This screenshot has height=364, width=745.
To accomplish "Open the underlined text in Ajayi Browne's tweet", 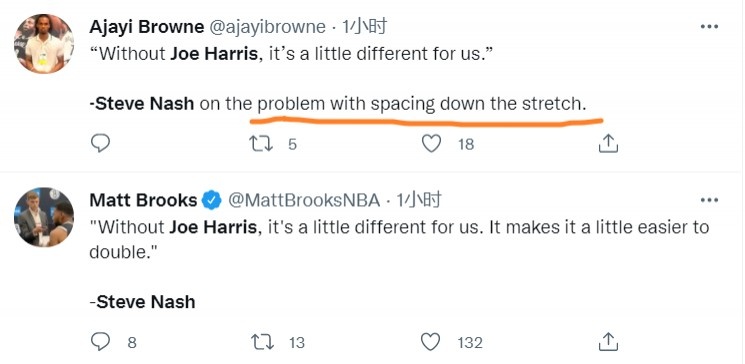I will [421, 104].
